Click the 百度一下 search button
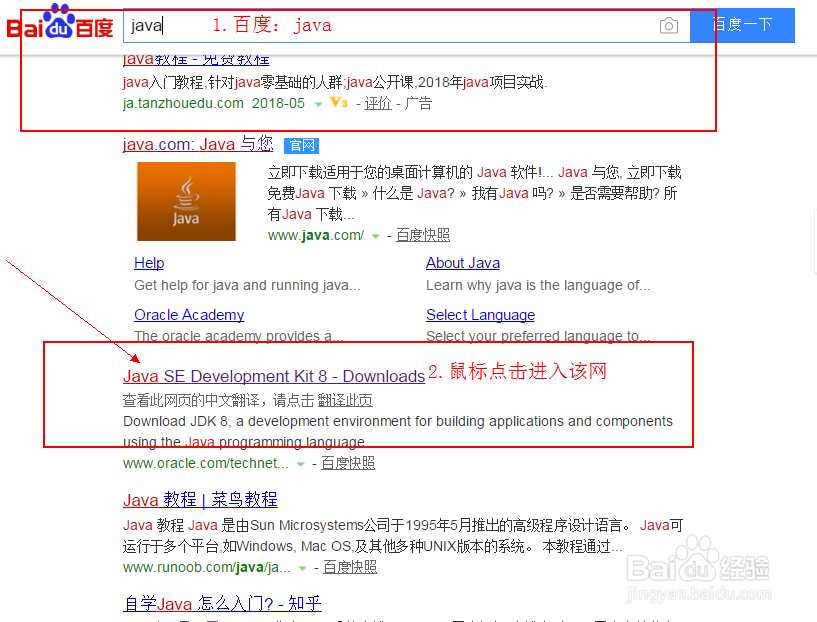The image size is (817, 622). (741, 25)
